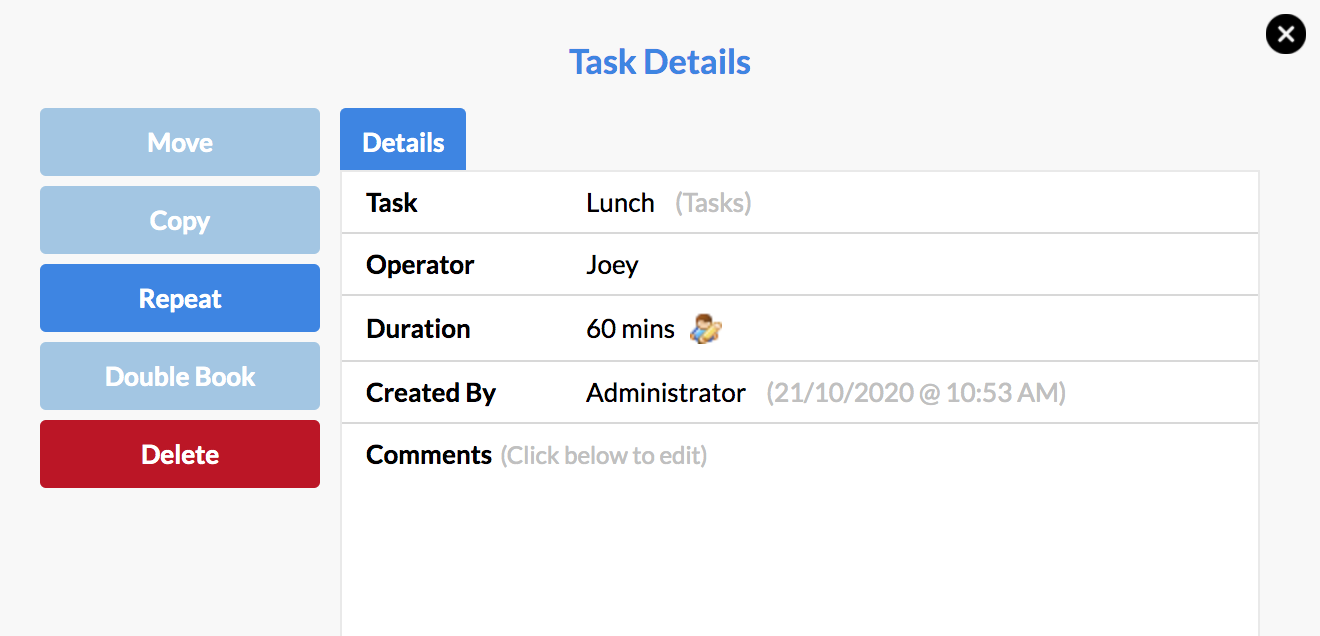Screen dimensions: 1320x636
Task: Close the Task Details dialog with X icon
Action: pos(1285,35)
